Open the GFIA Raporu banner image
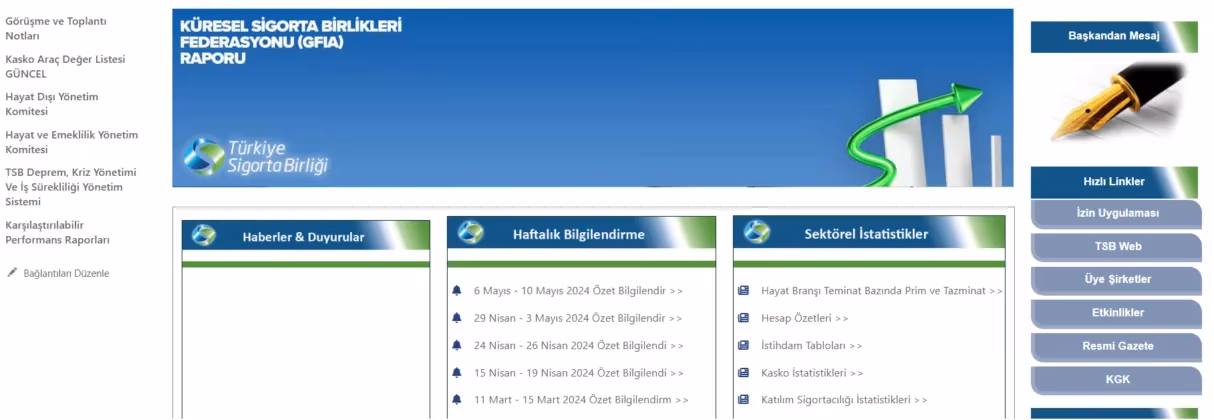1214x420 pixels. 593,98
